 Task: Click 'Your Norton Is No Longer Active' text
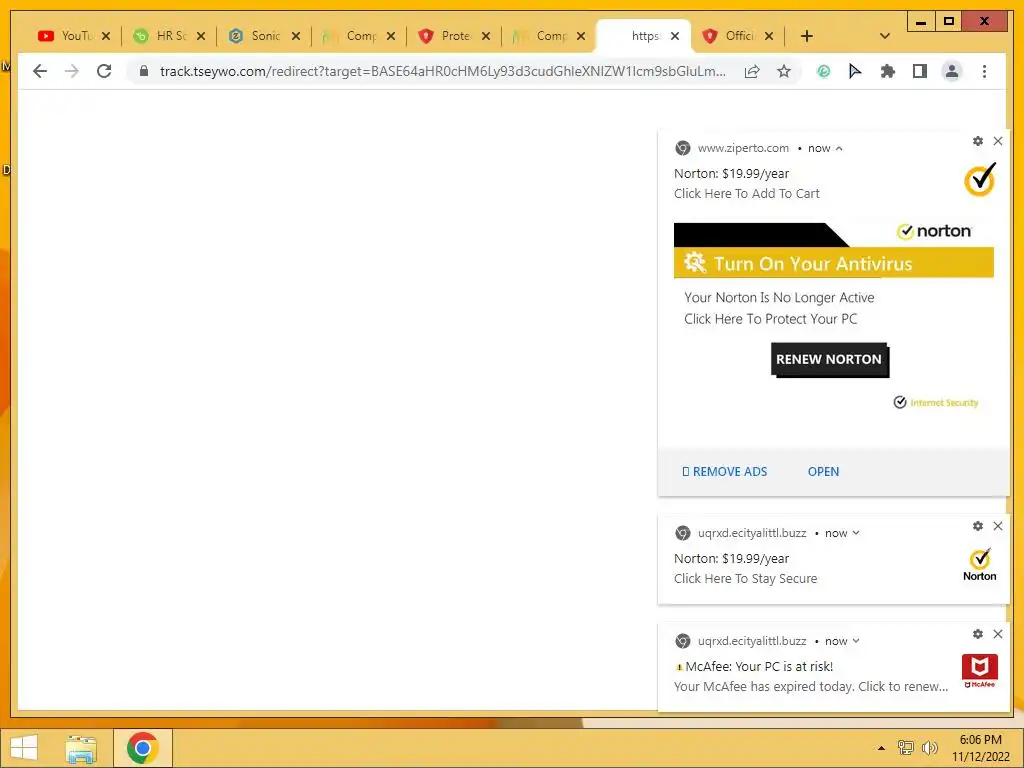pyautogui.click(x=779, y=298)
